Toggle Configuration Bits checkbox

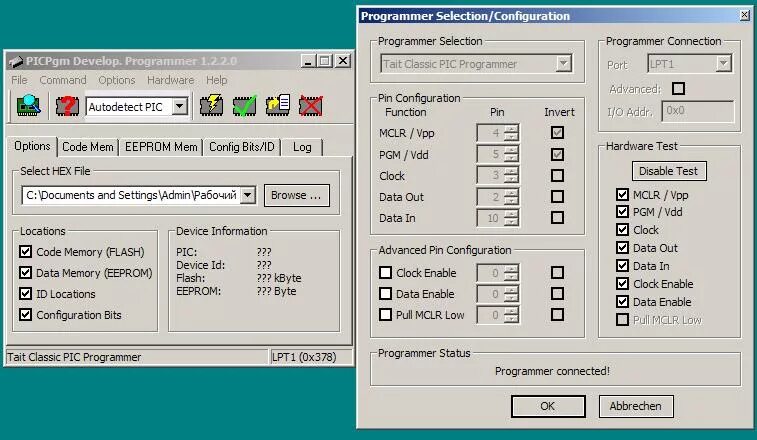coord(26,315)
